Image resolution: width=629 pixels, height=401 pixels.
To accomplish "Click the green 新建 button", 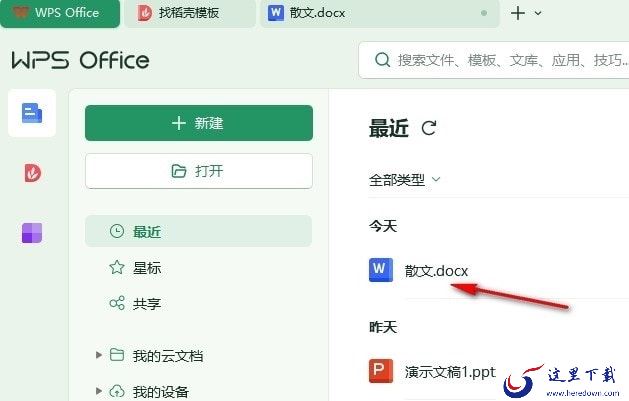I will [x=198, y=123].
